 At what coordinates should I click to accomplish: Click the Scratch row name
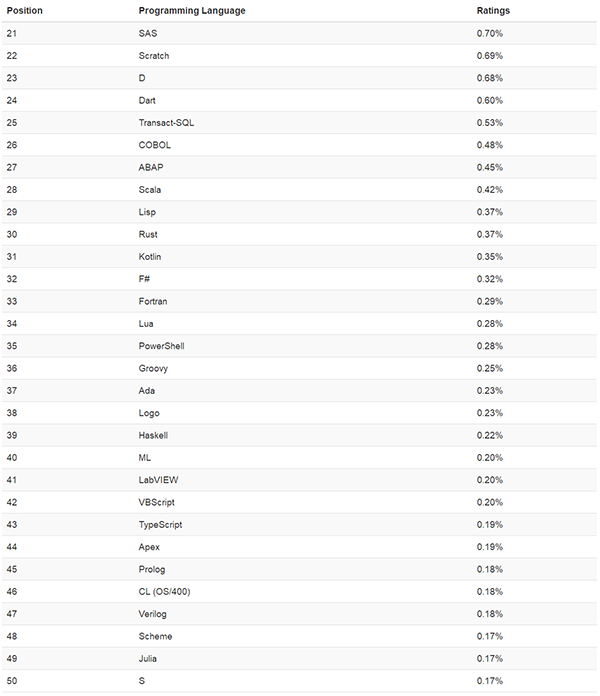pyautogui.click(x=154, y=56)
